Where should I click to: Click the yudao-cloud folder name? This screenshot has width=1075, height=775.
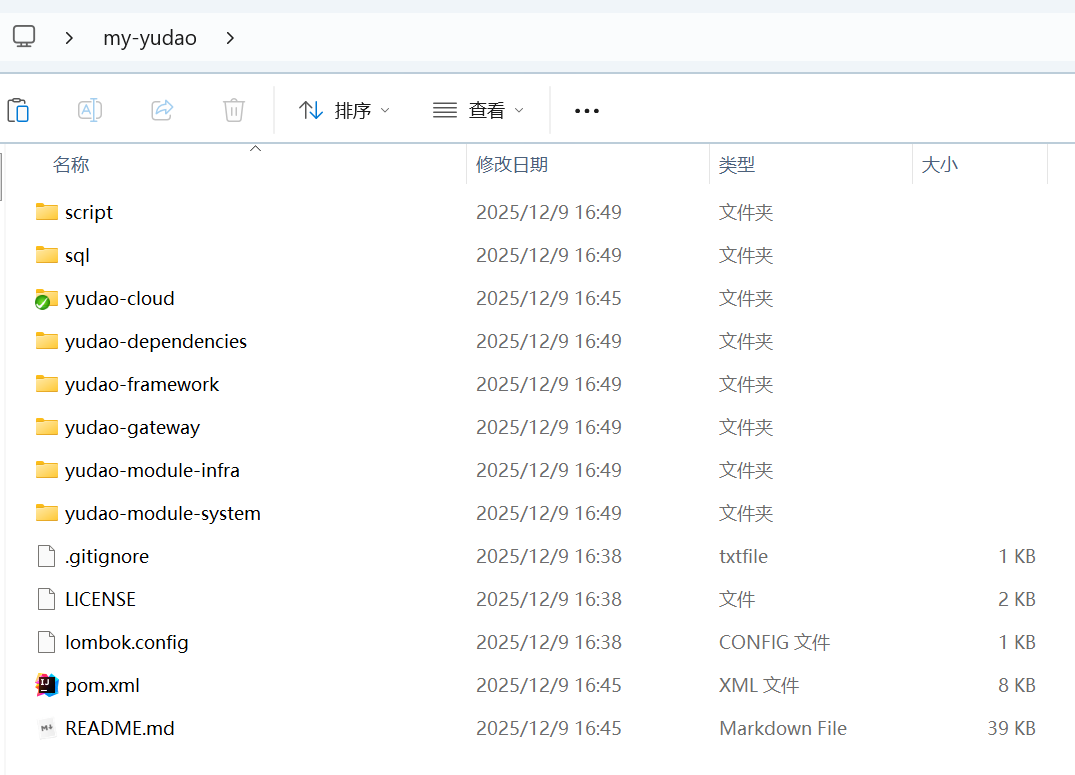pyautogui.click(x=120, y=298)
